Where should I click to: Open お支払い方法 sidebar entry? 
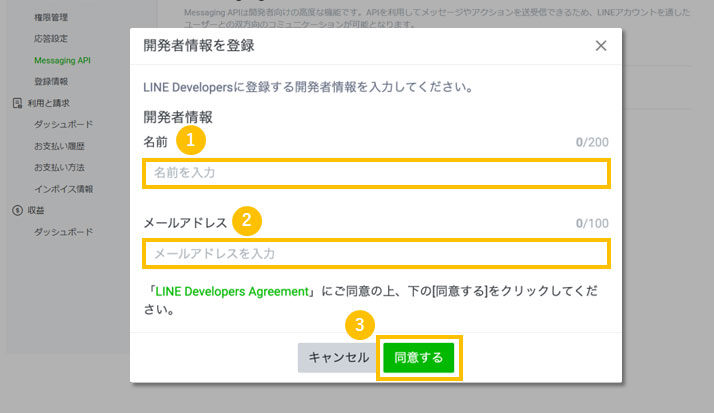click(x=58, y=167)
